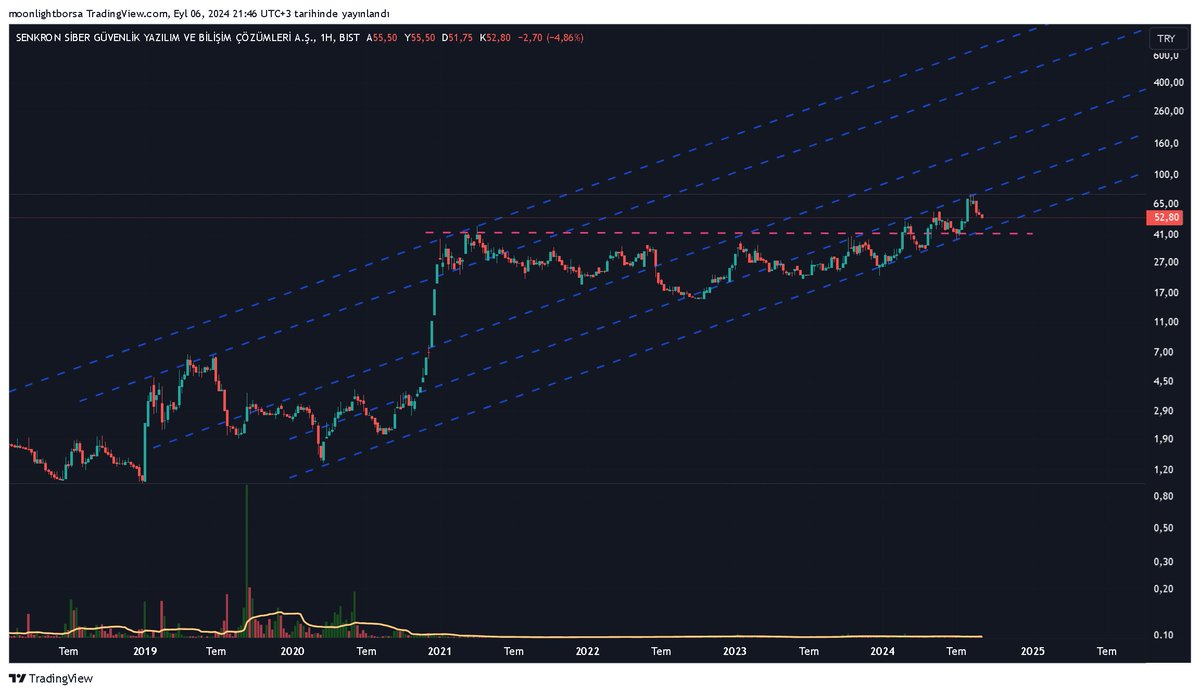Click the 2021 label on time axis

coord(439,651)
